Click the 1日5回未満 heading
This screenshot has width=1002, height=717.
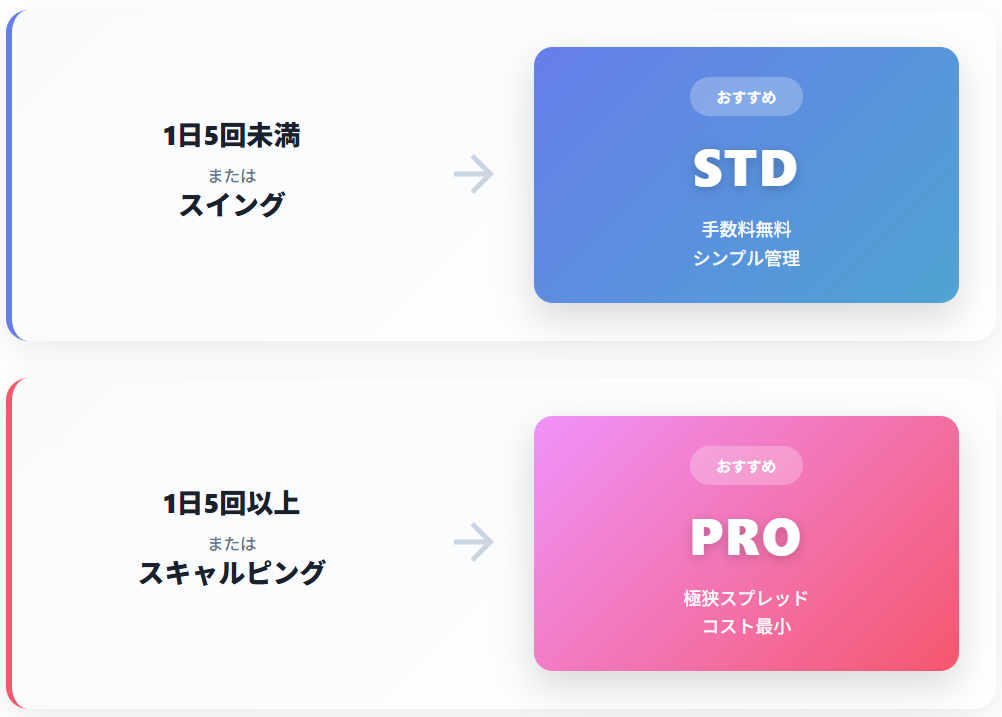pos(232,136)
